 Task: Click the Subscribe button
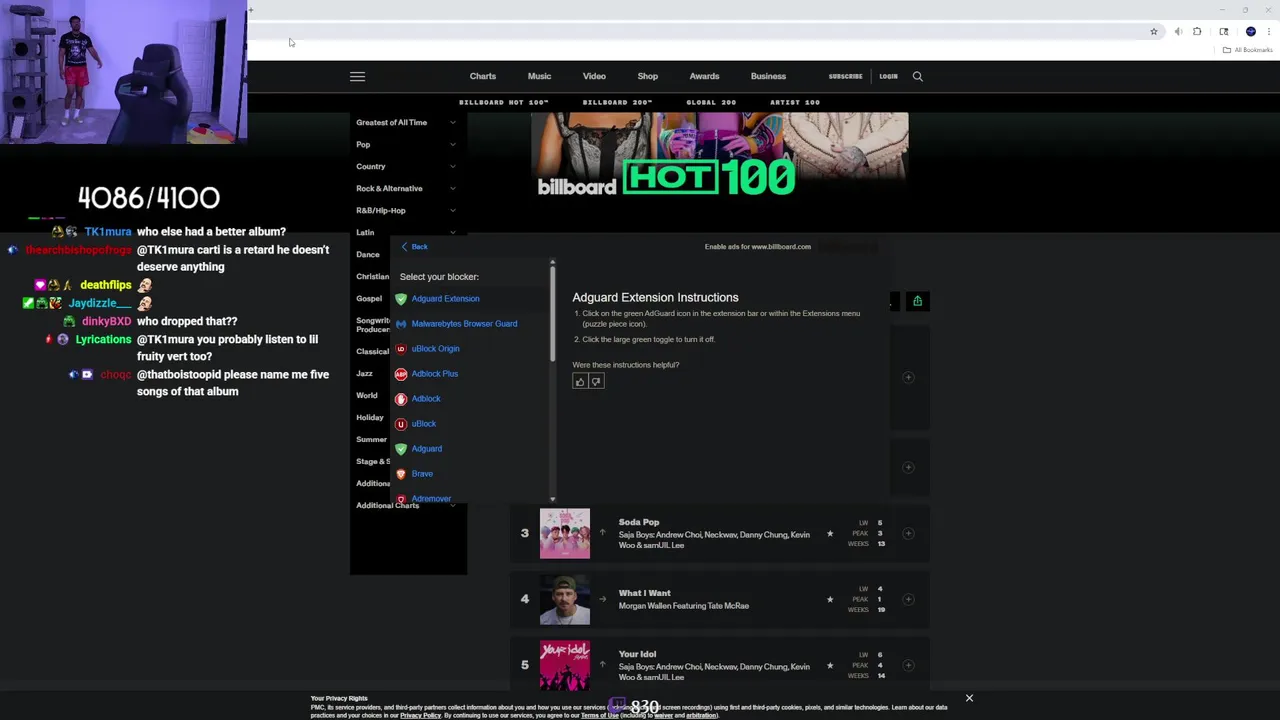pyautogui.click(x=845, y=76)
